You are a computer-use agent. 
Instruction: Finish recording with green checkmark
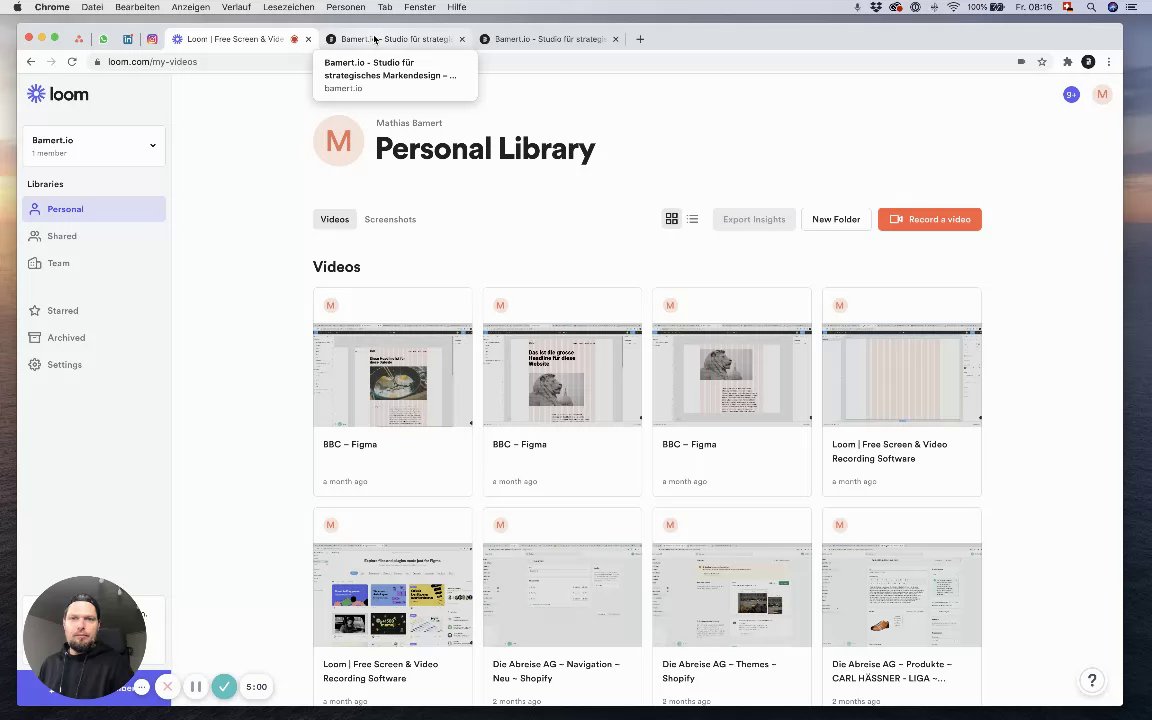[224, 687]
